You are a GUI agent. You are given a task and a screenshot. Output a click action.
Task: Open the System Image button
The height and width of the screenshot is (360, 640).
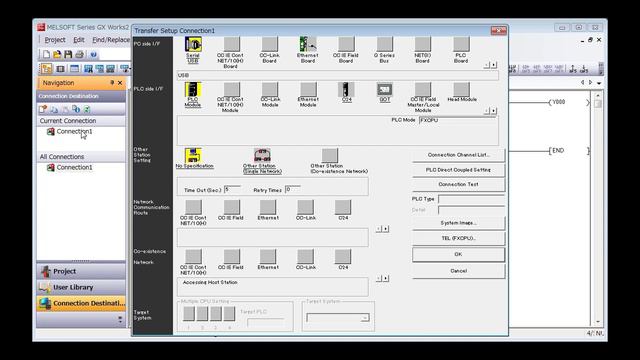click(x=458, y=223)
